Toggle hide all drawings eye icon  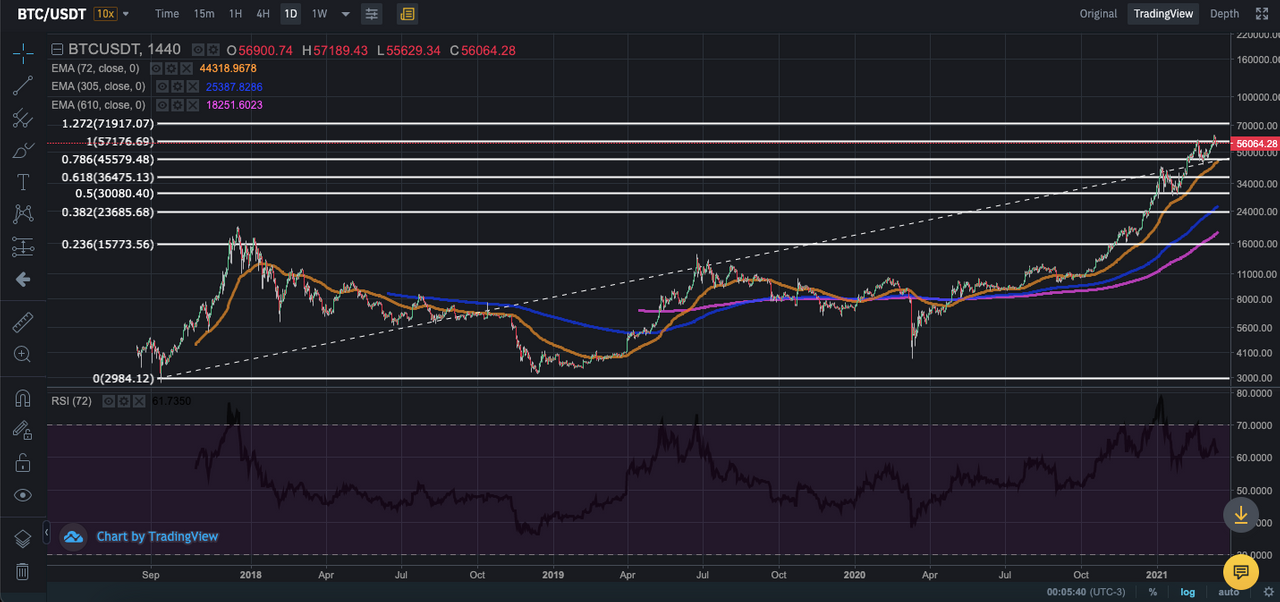23,494
